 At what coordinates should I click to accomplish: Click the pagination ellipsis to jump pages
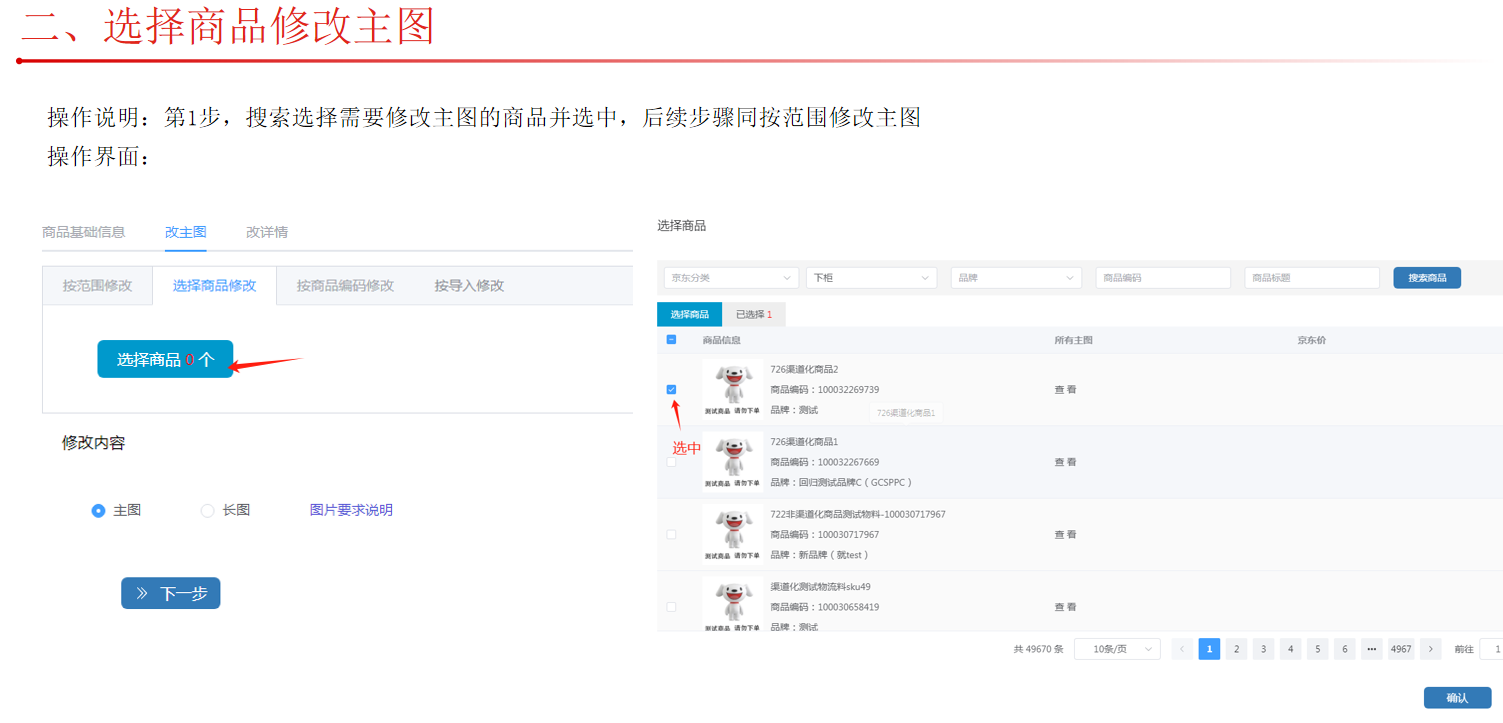pos(1371,649)
